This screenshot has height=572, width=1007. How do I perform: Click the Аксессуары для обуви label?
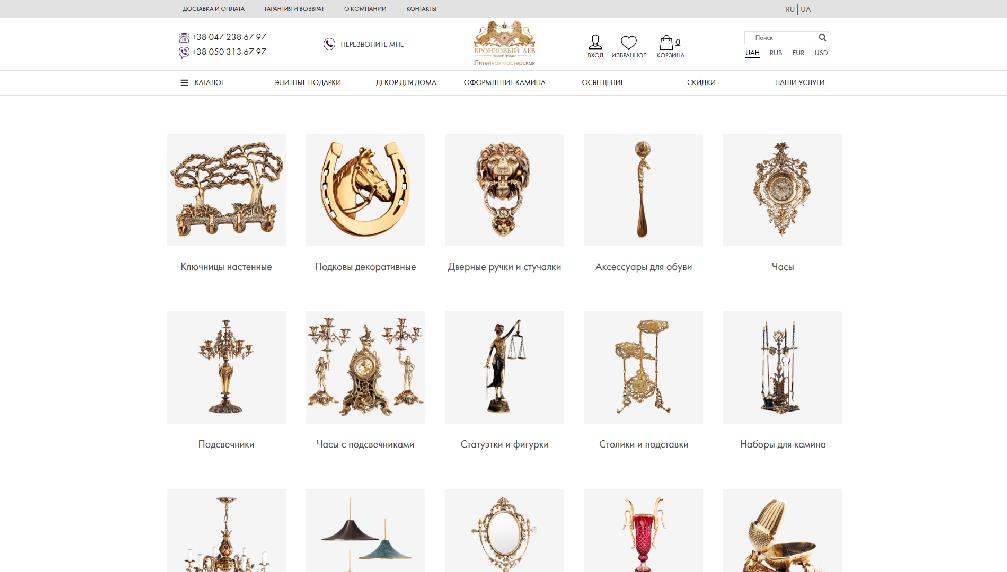click(644, 267)
